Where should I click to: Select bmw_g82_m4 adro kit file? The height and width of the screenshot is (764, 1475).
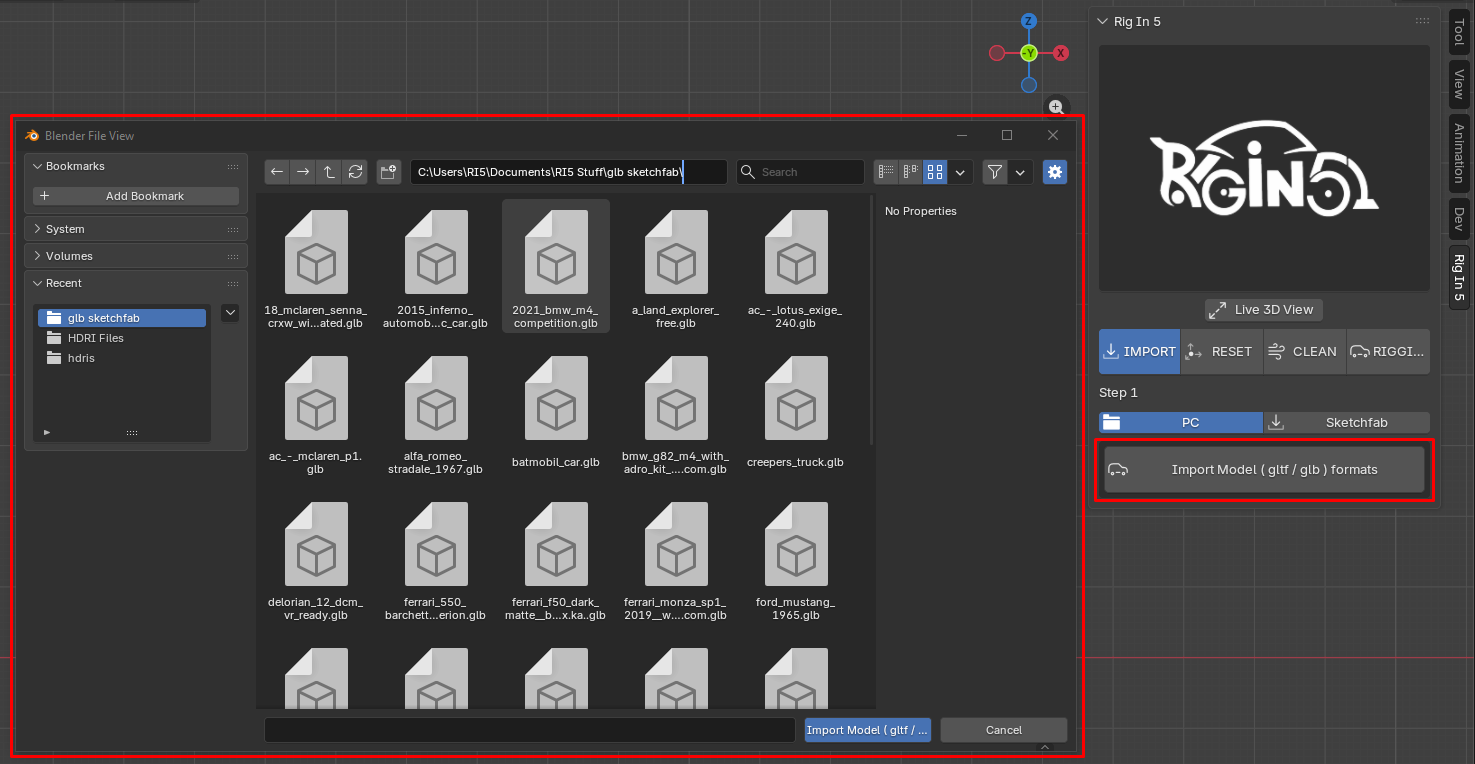[676, 414]
